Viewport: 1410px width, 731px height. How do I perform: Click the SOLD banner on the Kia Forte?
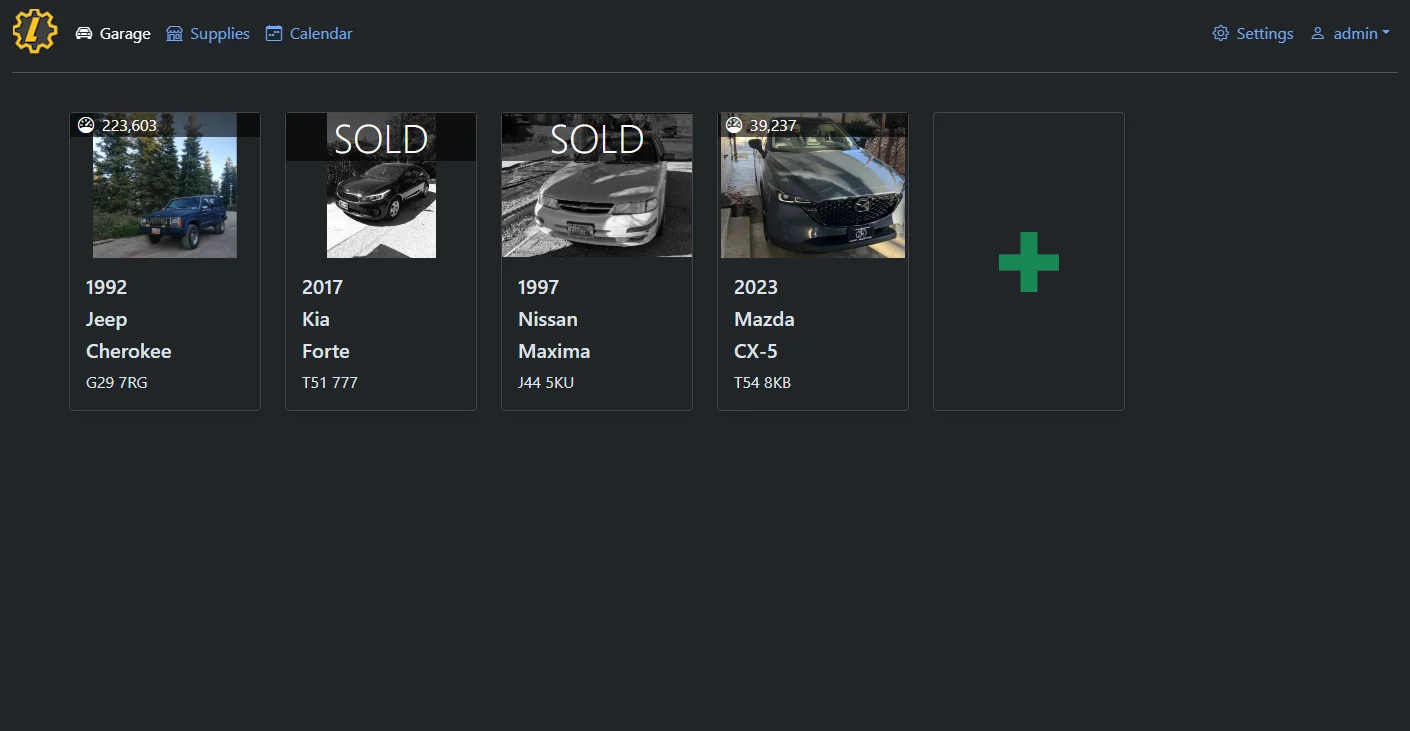click(x=380, y=138)
